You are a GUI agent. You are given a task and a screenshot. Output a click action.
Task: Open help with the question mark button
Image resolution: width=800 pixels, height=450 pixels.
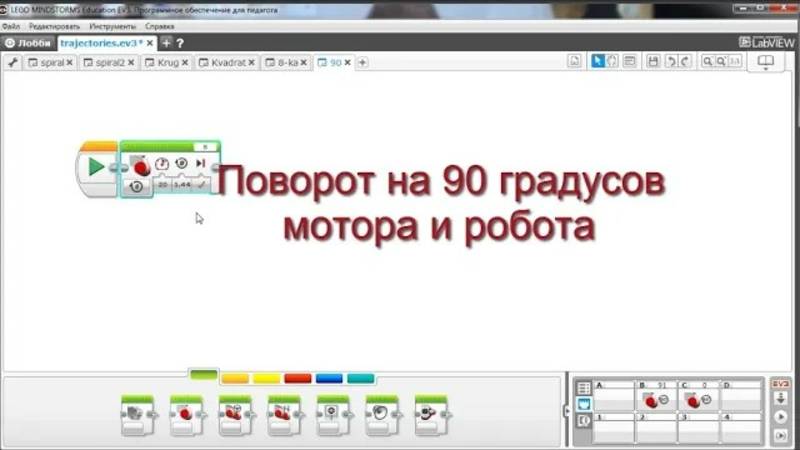[180, 43]
